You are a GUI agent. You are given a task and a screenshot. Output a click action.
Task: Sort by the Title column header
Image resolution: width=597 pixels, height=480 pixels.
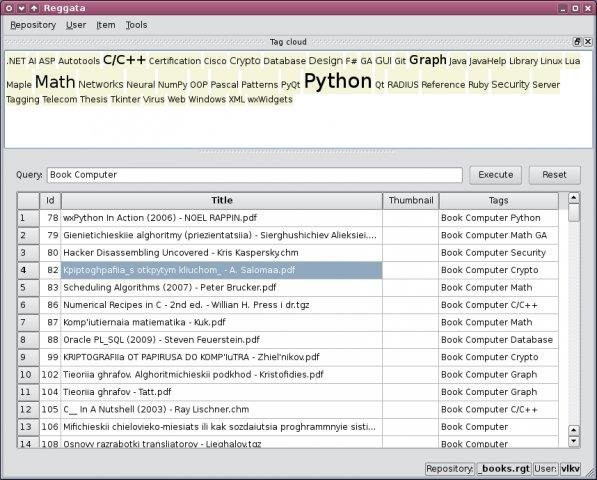(x=222, y=201)
